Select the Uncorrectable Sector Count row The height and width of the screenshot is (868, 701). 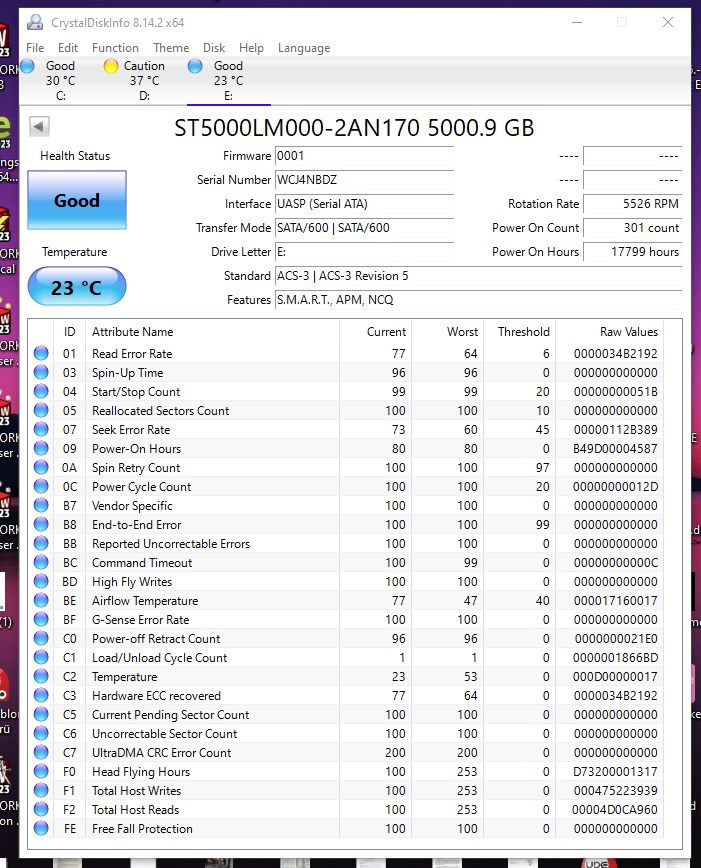tap(346, 733)
